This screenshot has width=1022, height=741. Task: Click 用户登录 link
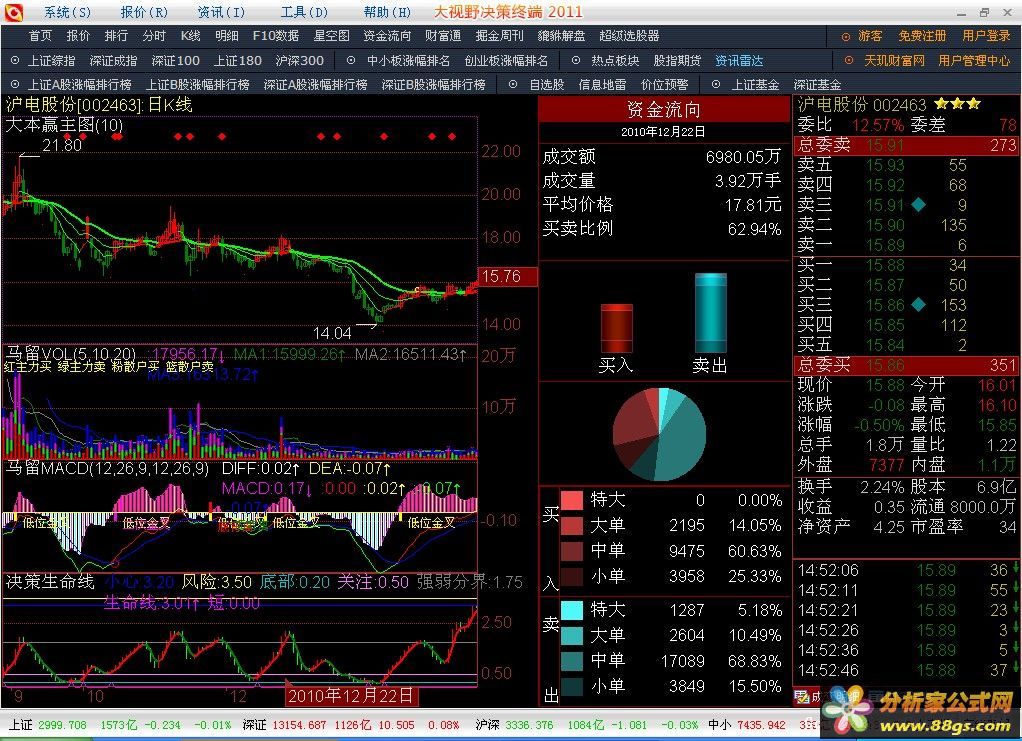click(x=986, y=36)
